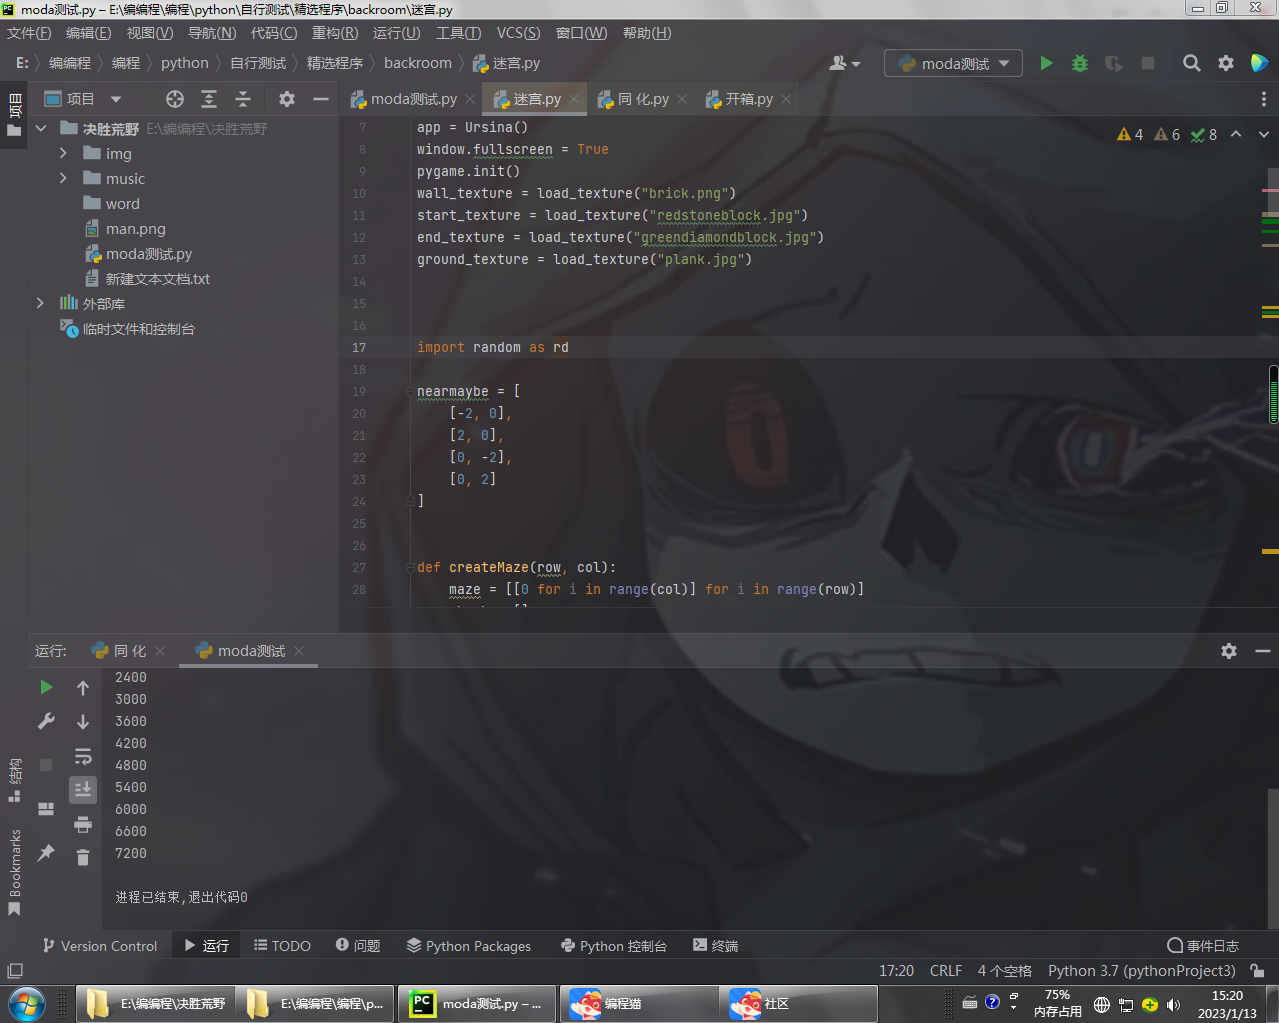Screen dimensions: 1279x1023
Task: Open the user account icon dropdown
Action: click(845, 63)
